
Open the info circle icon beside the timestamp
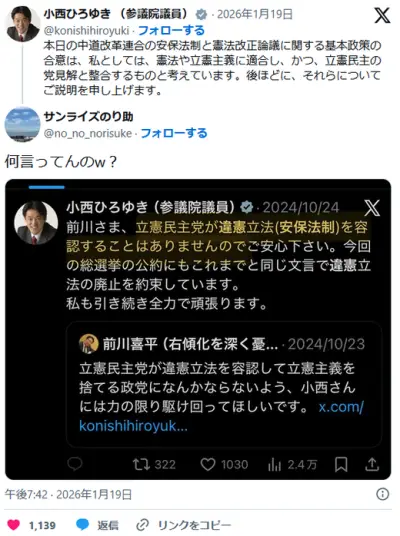(382, 494)
